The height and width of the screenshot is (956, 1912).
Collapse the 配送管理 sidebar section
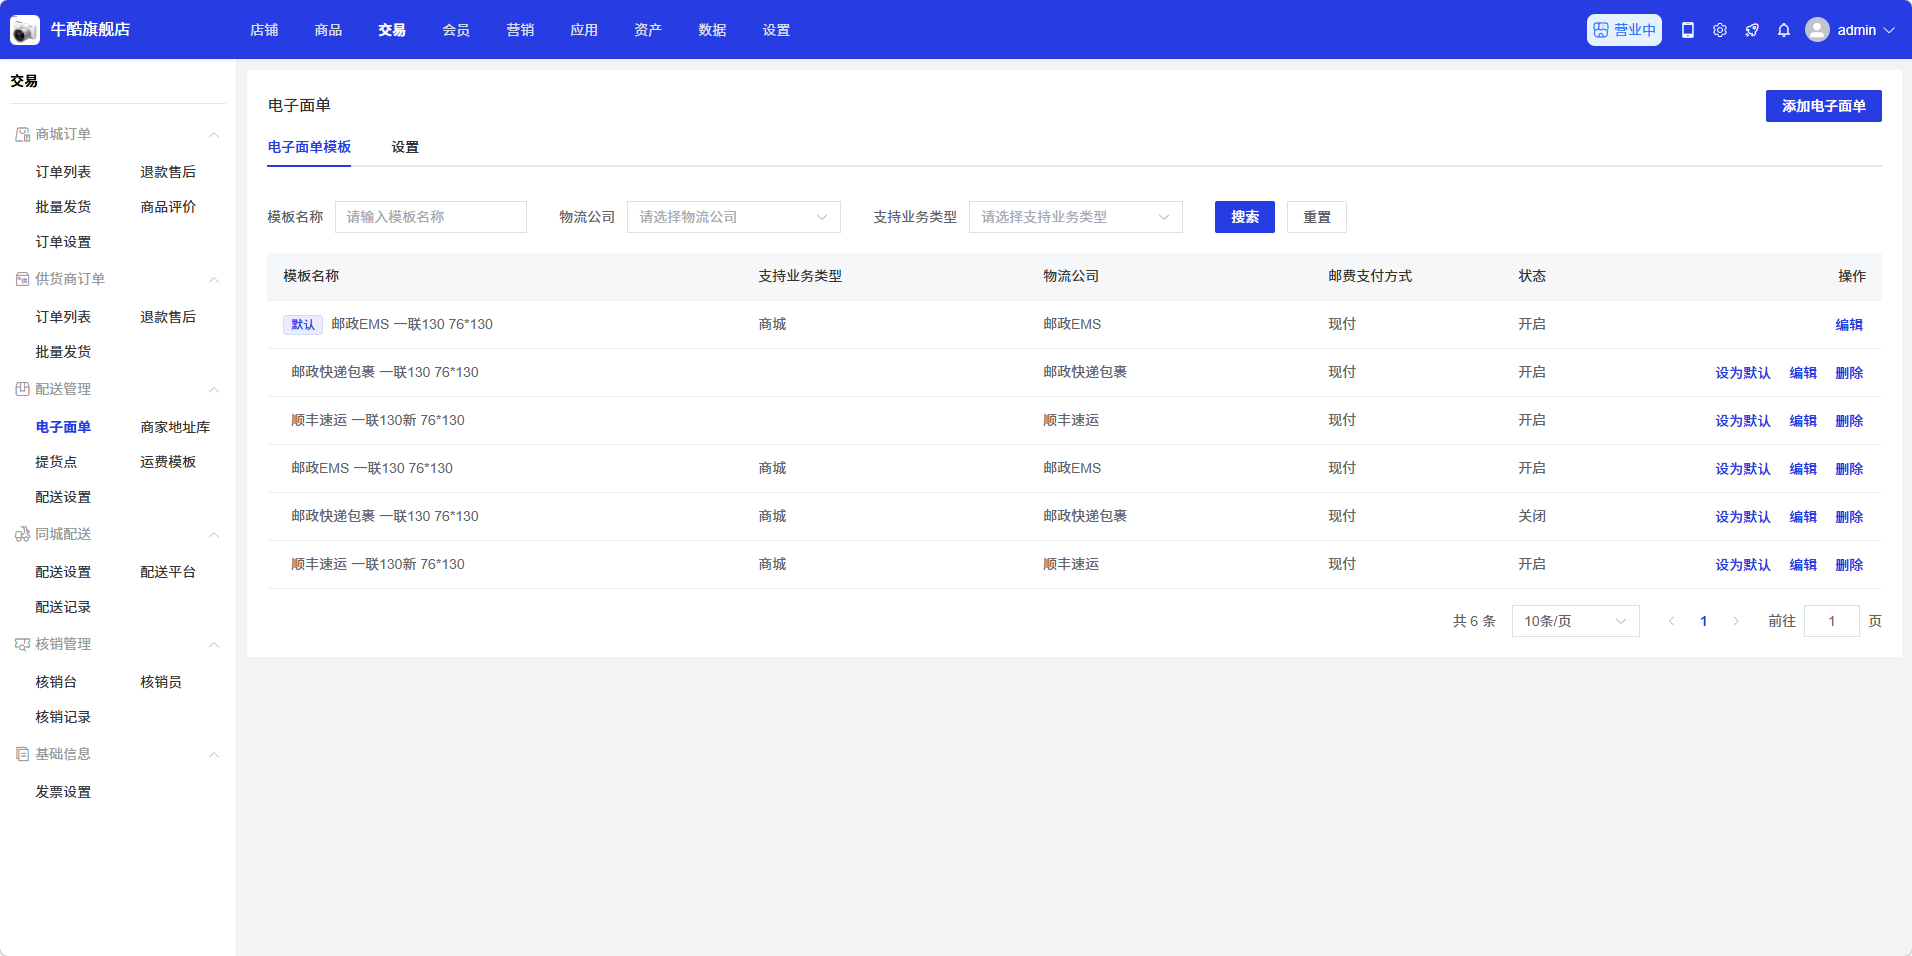click(214, 390)
